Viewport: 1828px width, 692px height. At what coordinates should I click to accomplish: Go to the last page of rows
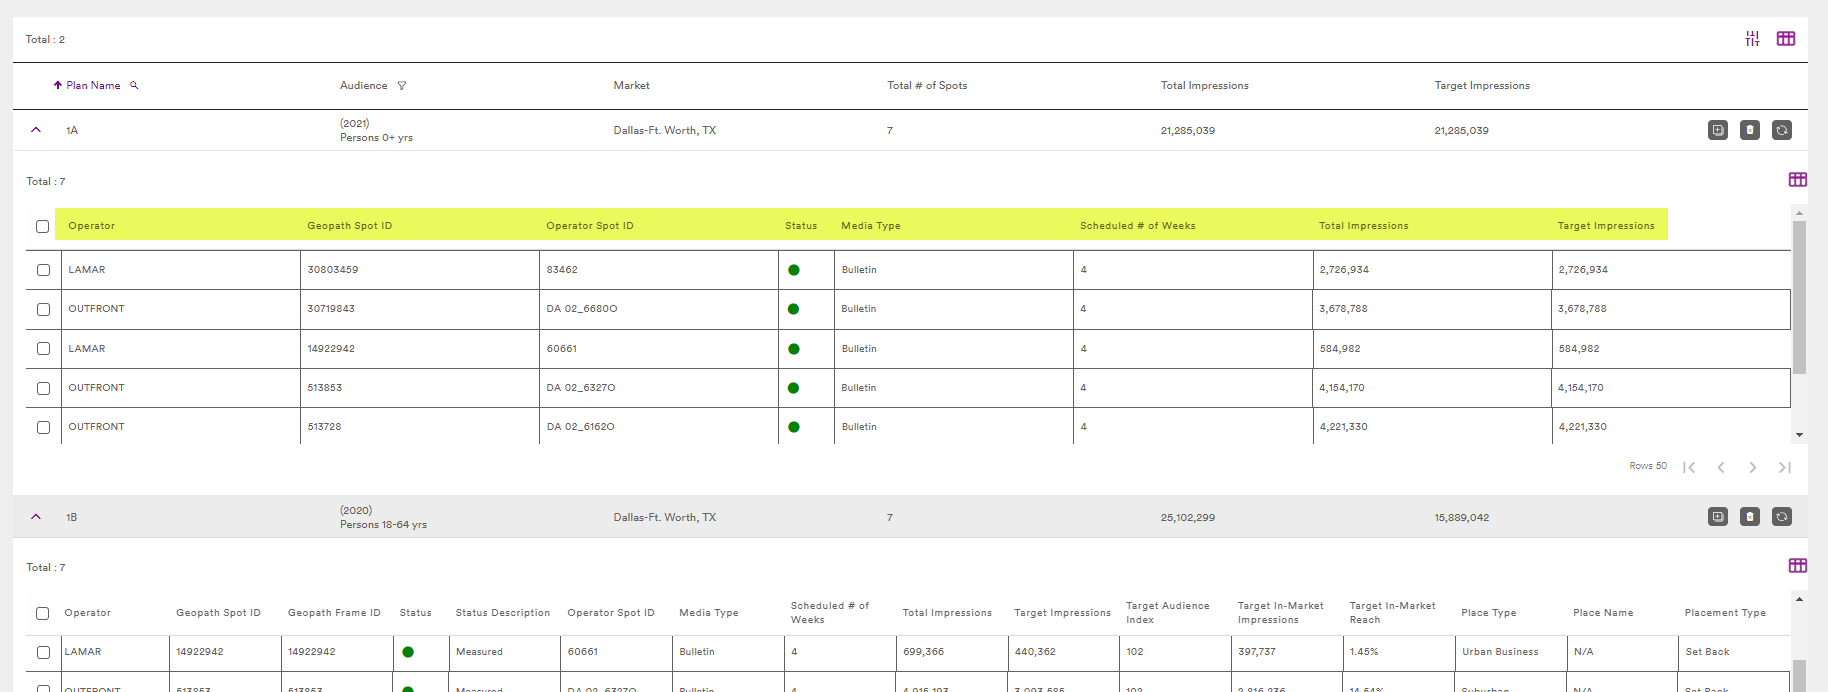(1784, 467)
